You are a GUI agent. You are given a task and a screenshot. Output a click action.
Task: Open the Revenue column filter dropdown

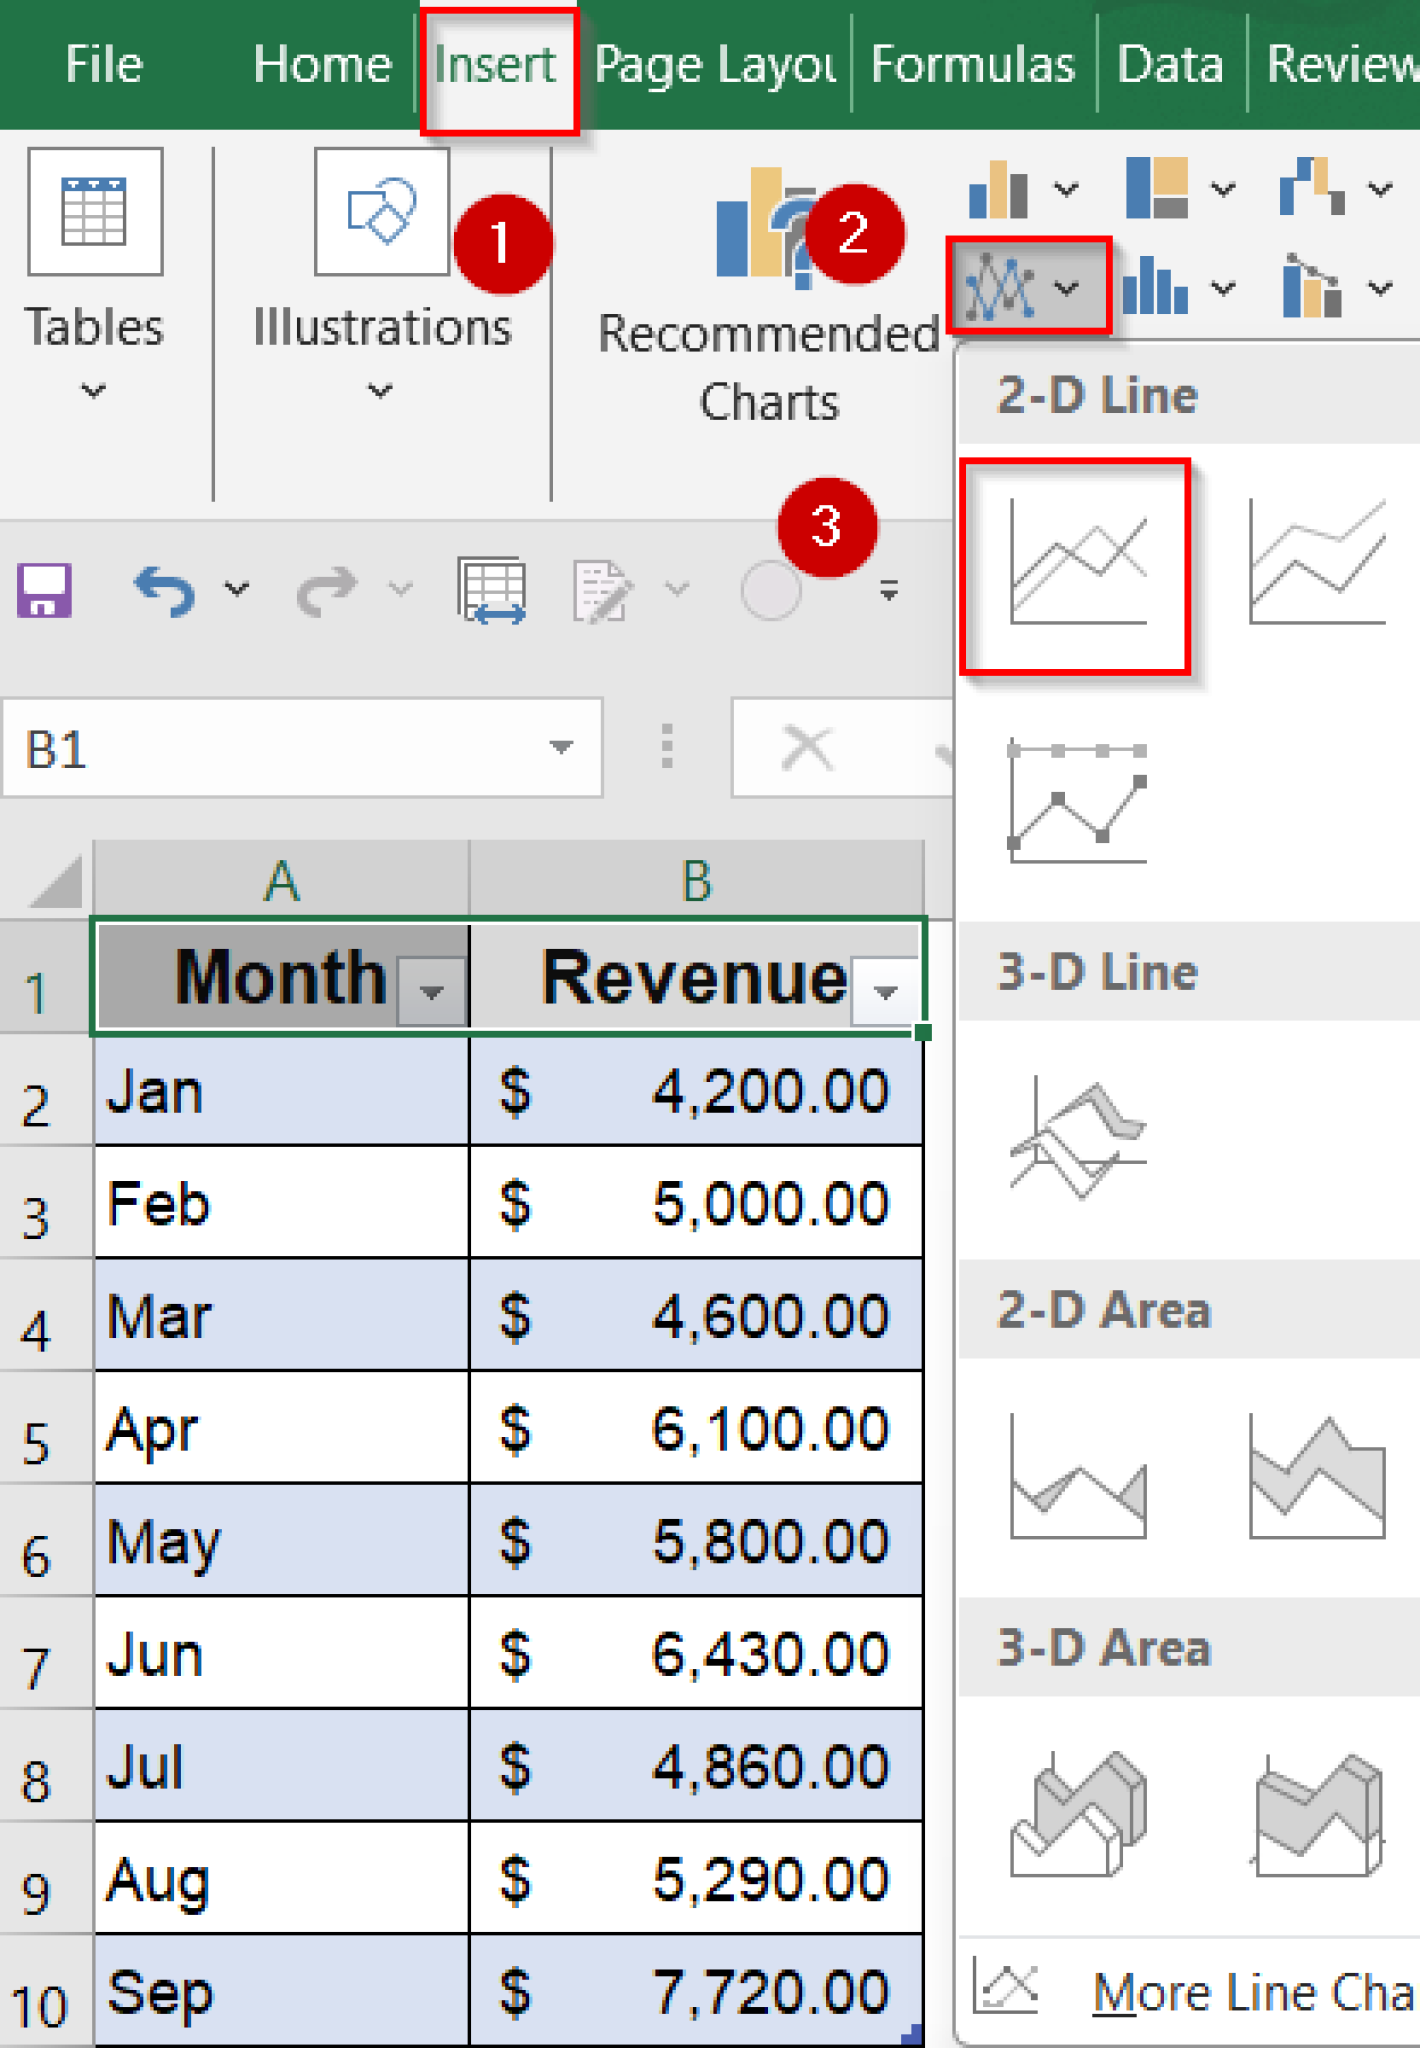tap(885, 991)
